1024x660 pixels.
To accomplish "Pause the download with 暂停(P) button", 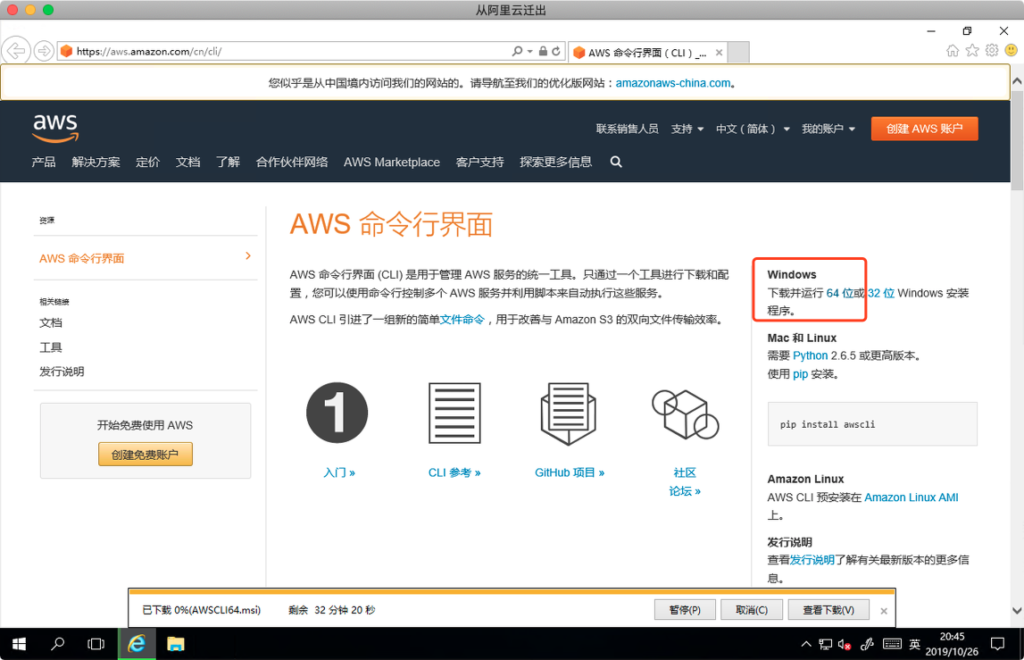I will point(684,610).
